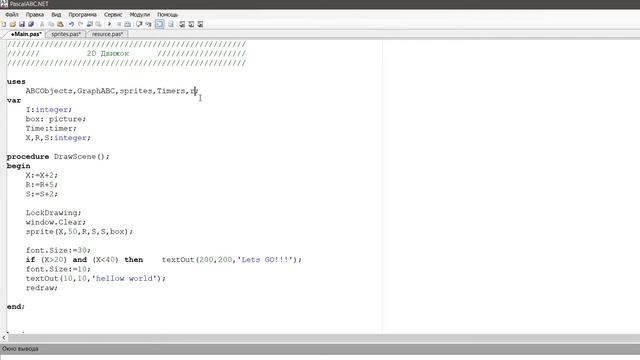Click the 'I:integer;' declaration
Screen dimensions: 640x360
coord(49,110)
